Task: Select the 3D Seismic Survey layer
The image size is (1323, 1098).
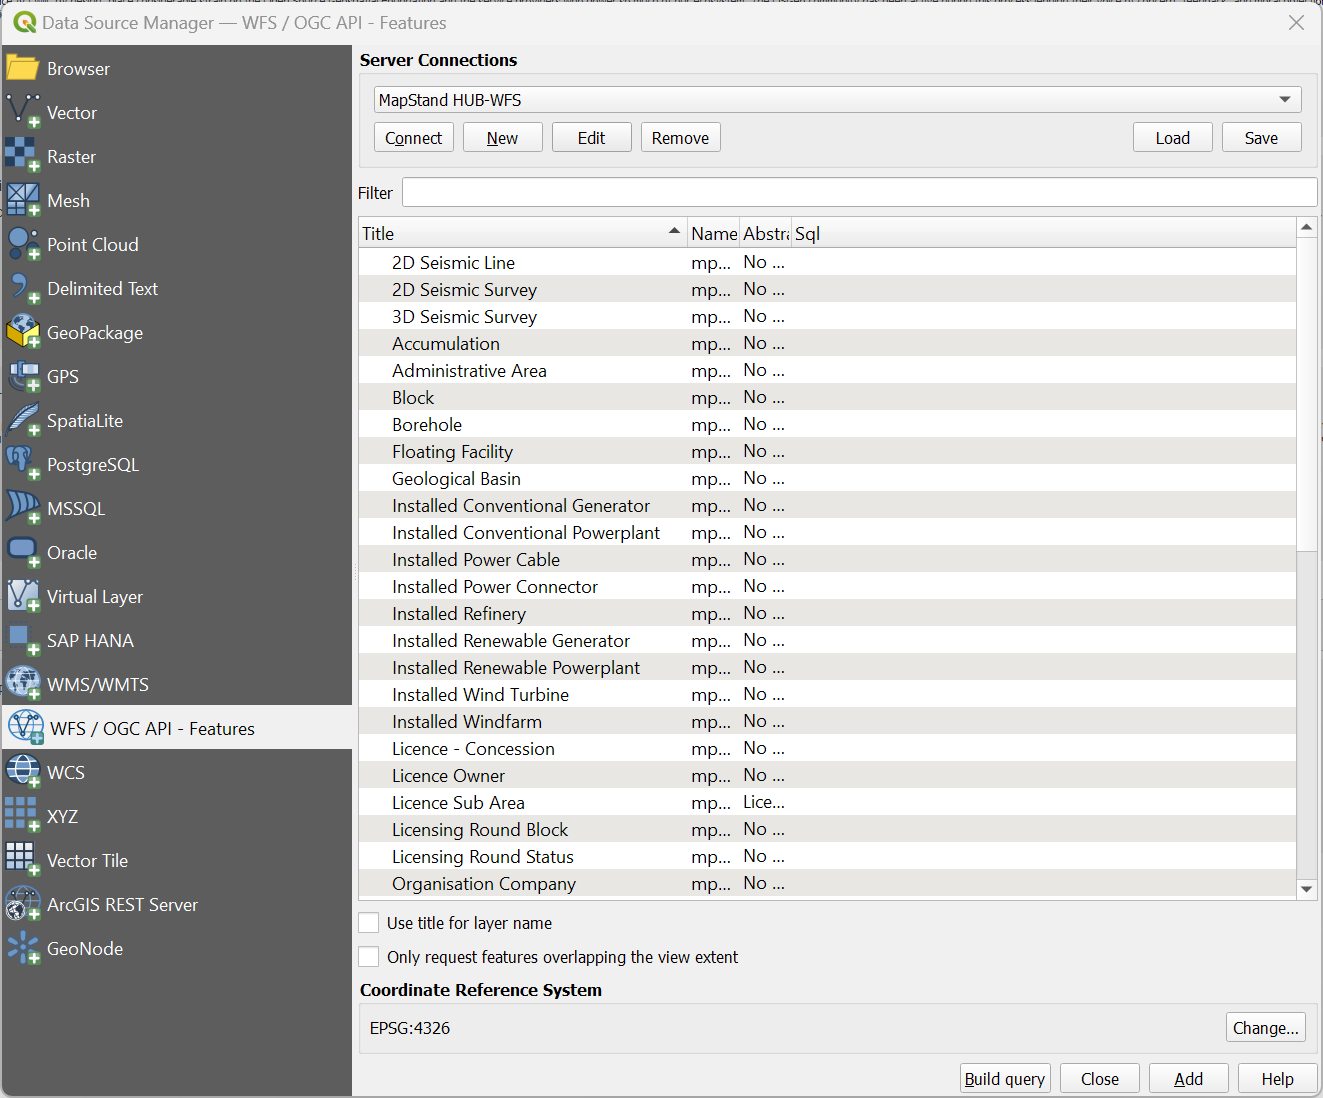Action: tap(827, 316)
